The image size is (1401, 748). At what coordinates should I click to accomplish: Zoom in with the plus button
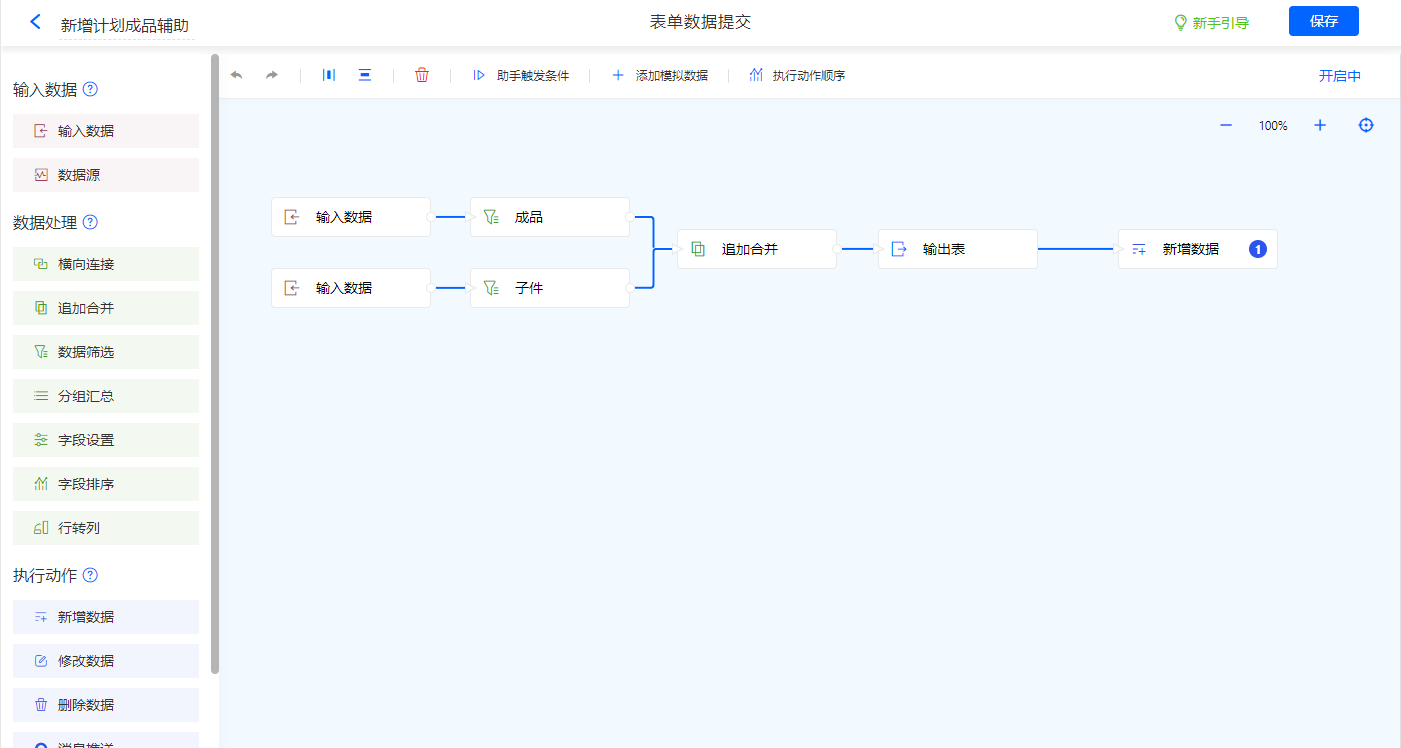(1320, 125)
